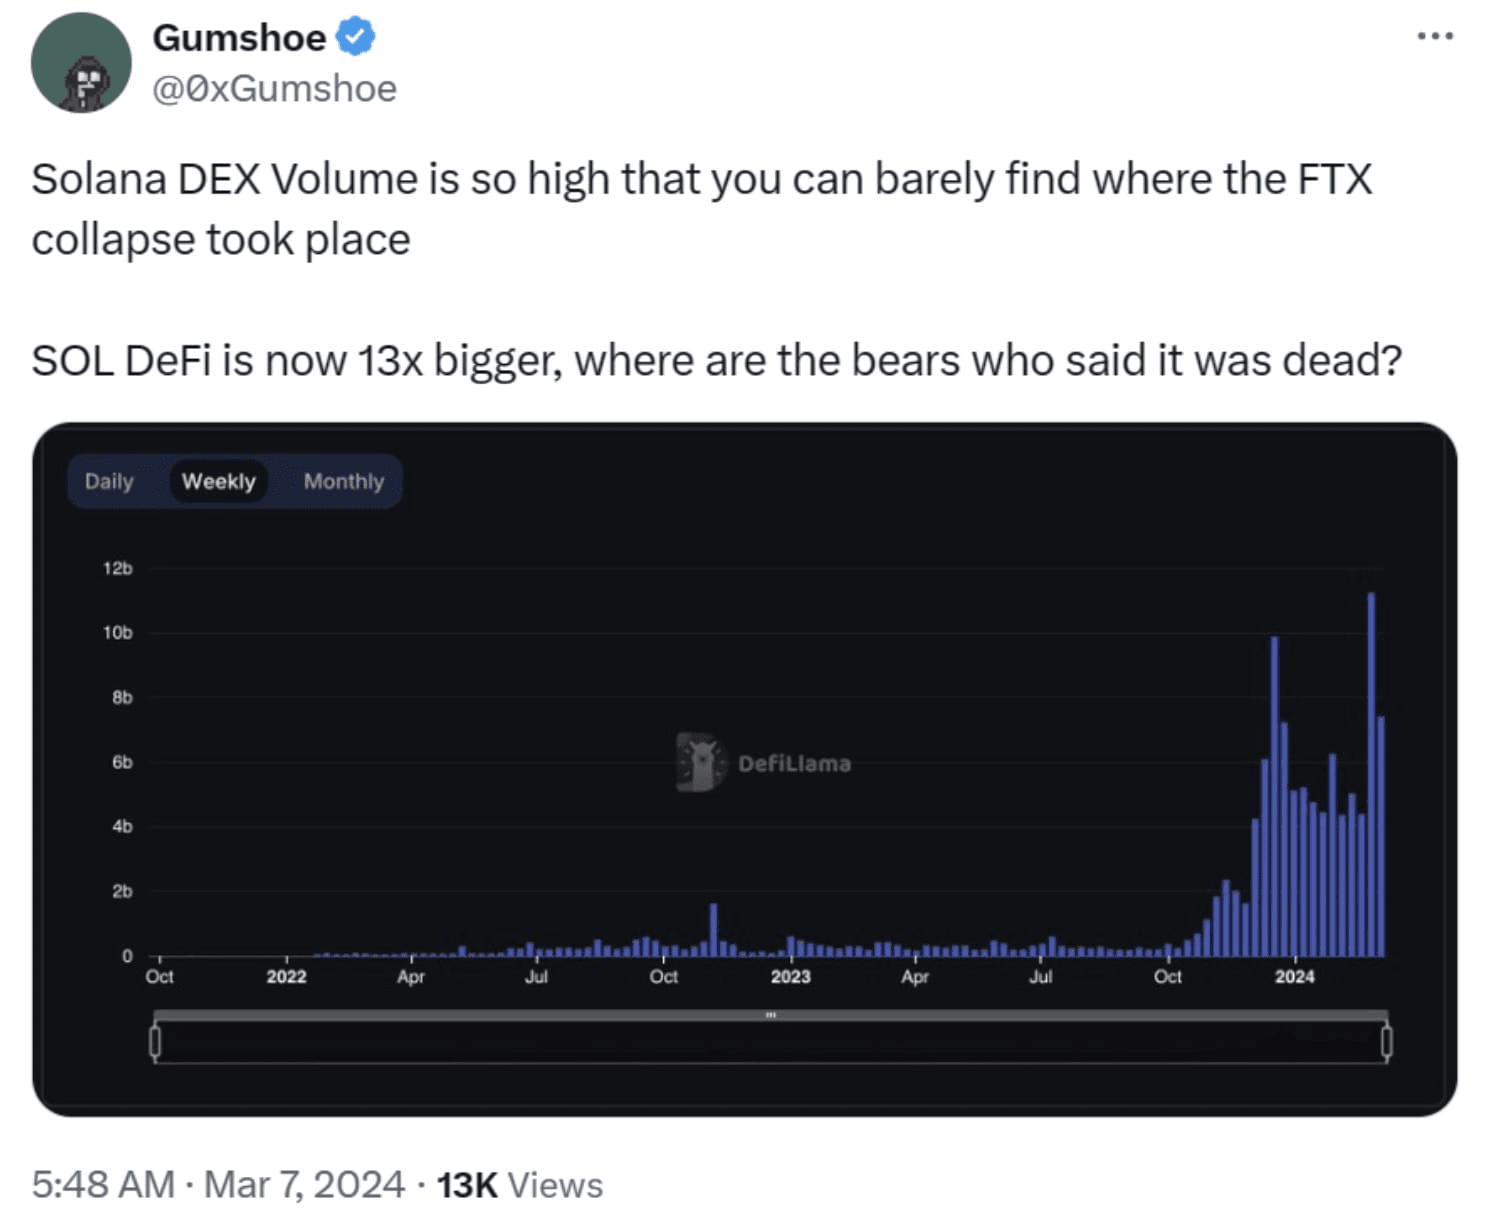Click the 2024 x-axis label
1490x1226 pixels.
(x=1294, y=976)
